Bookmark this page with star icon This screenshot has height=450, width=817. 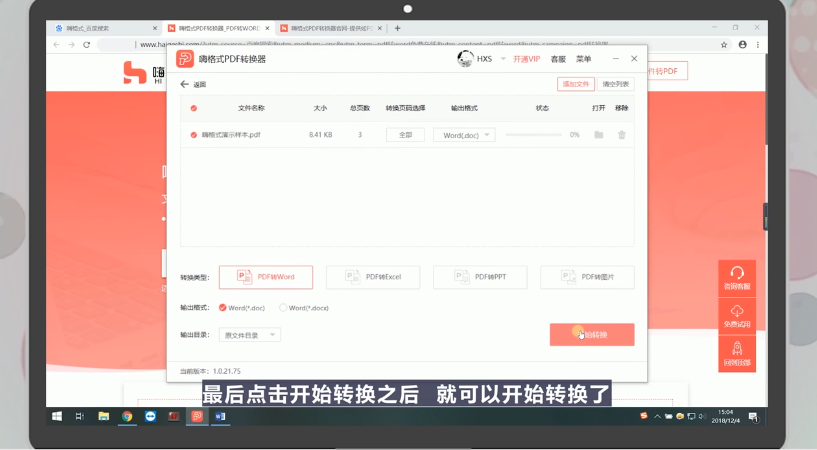(724, 45)
